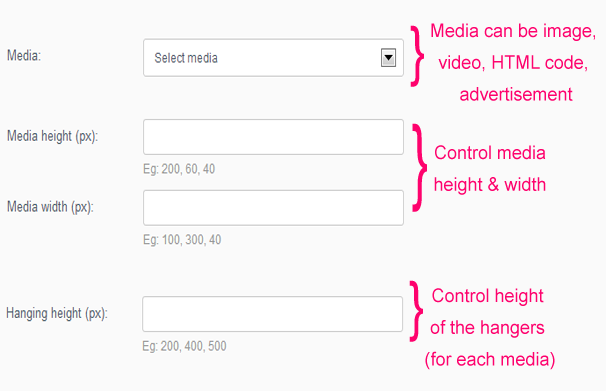Image resolution: width=606 pixels, height=391 pixels.
Task: Click the pink bracket spanning height and width
Action: click(x=420, y=168)
